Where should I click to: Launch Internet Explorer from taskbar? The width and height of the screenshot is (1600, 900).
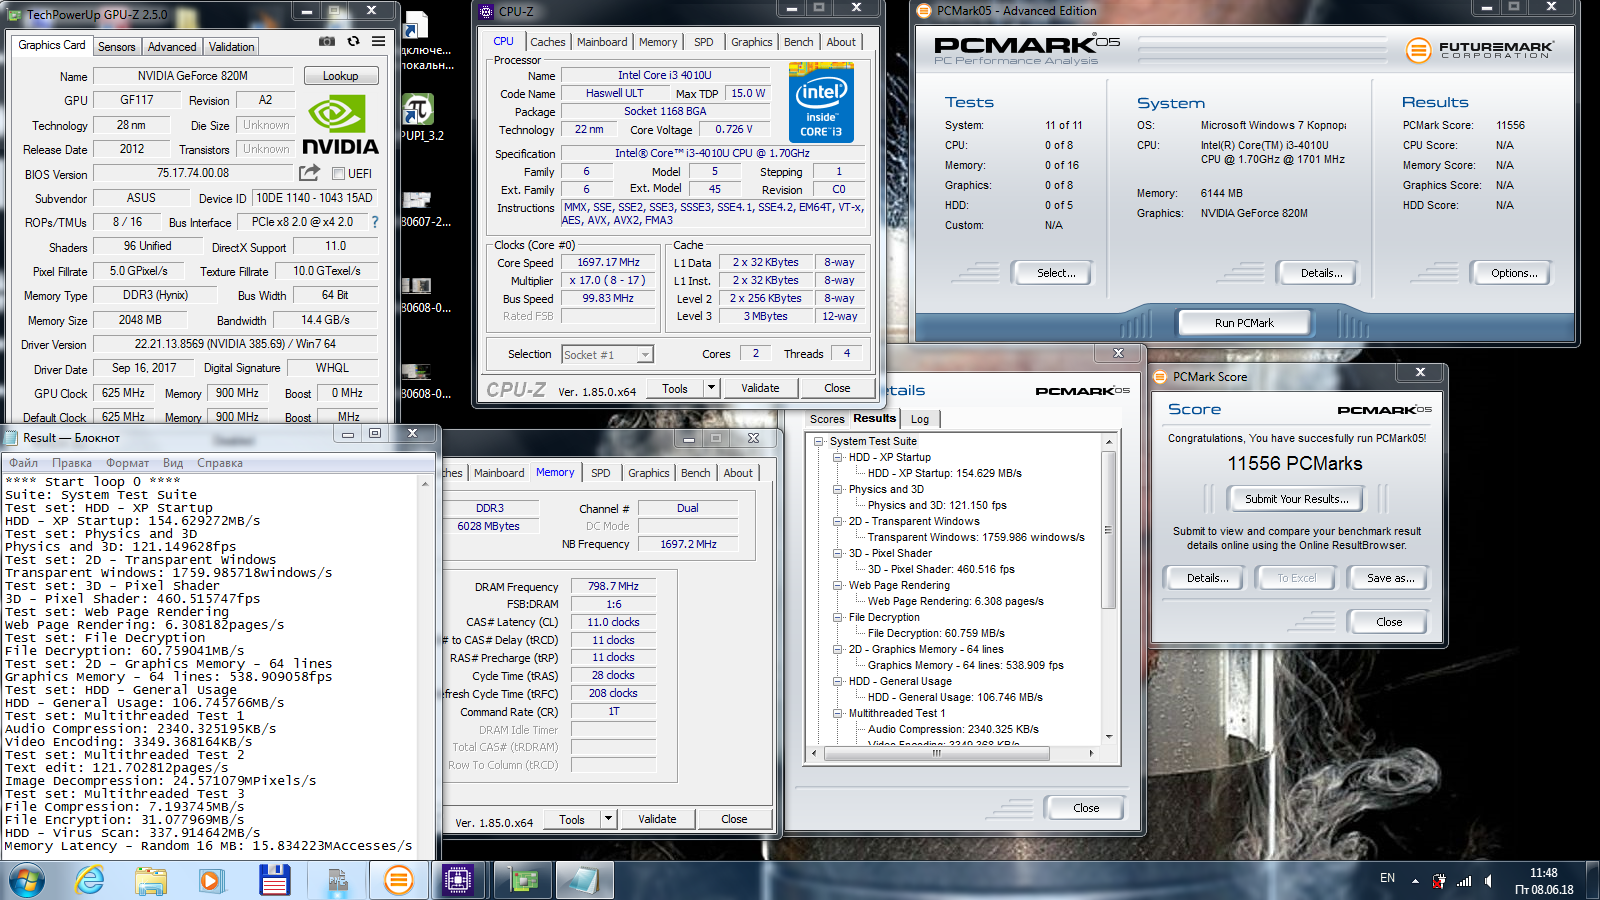click(x=90, y=881)
